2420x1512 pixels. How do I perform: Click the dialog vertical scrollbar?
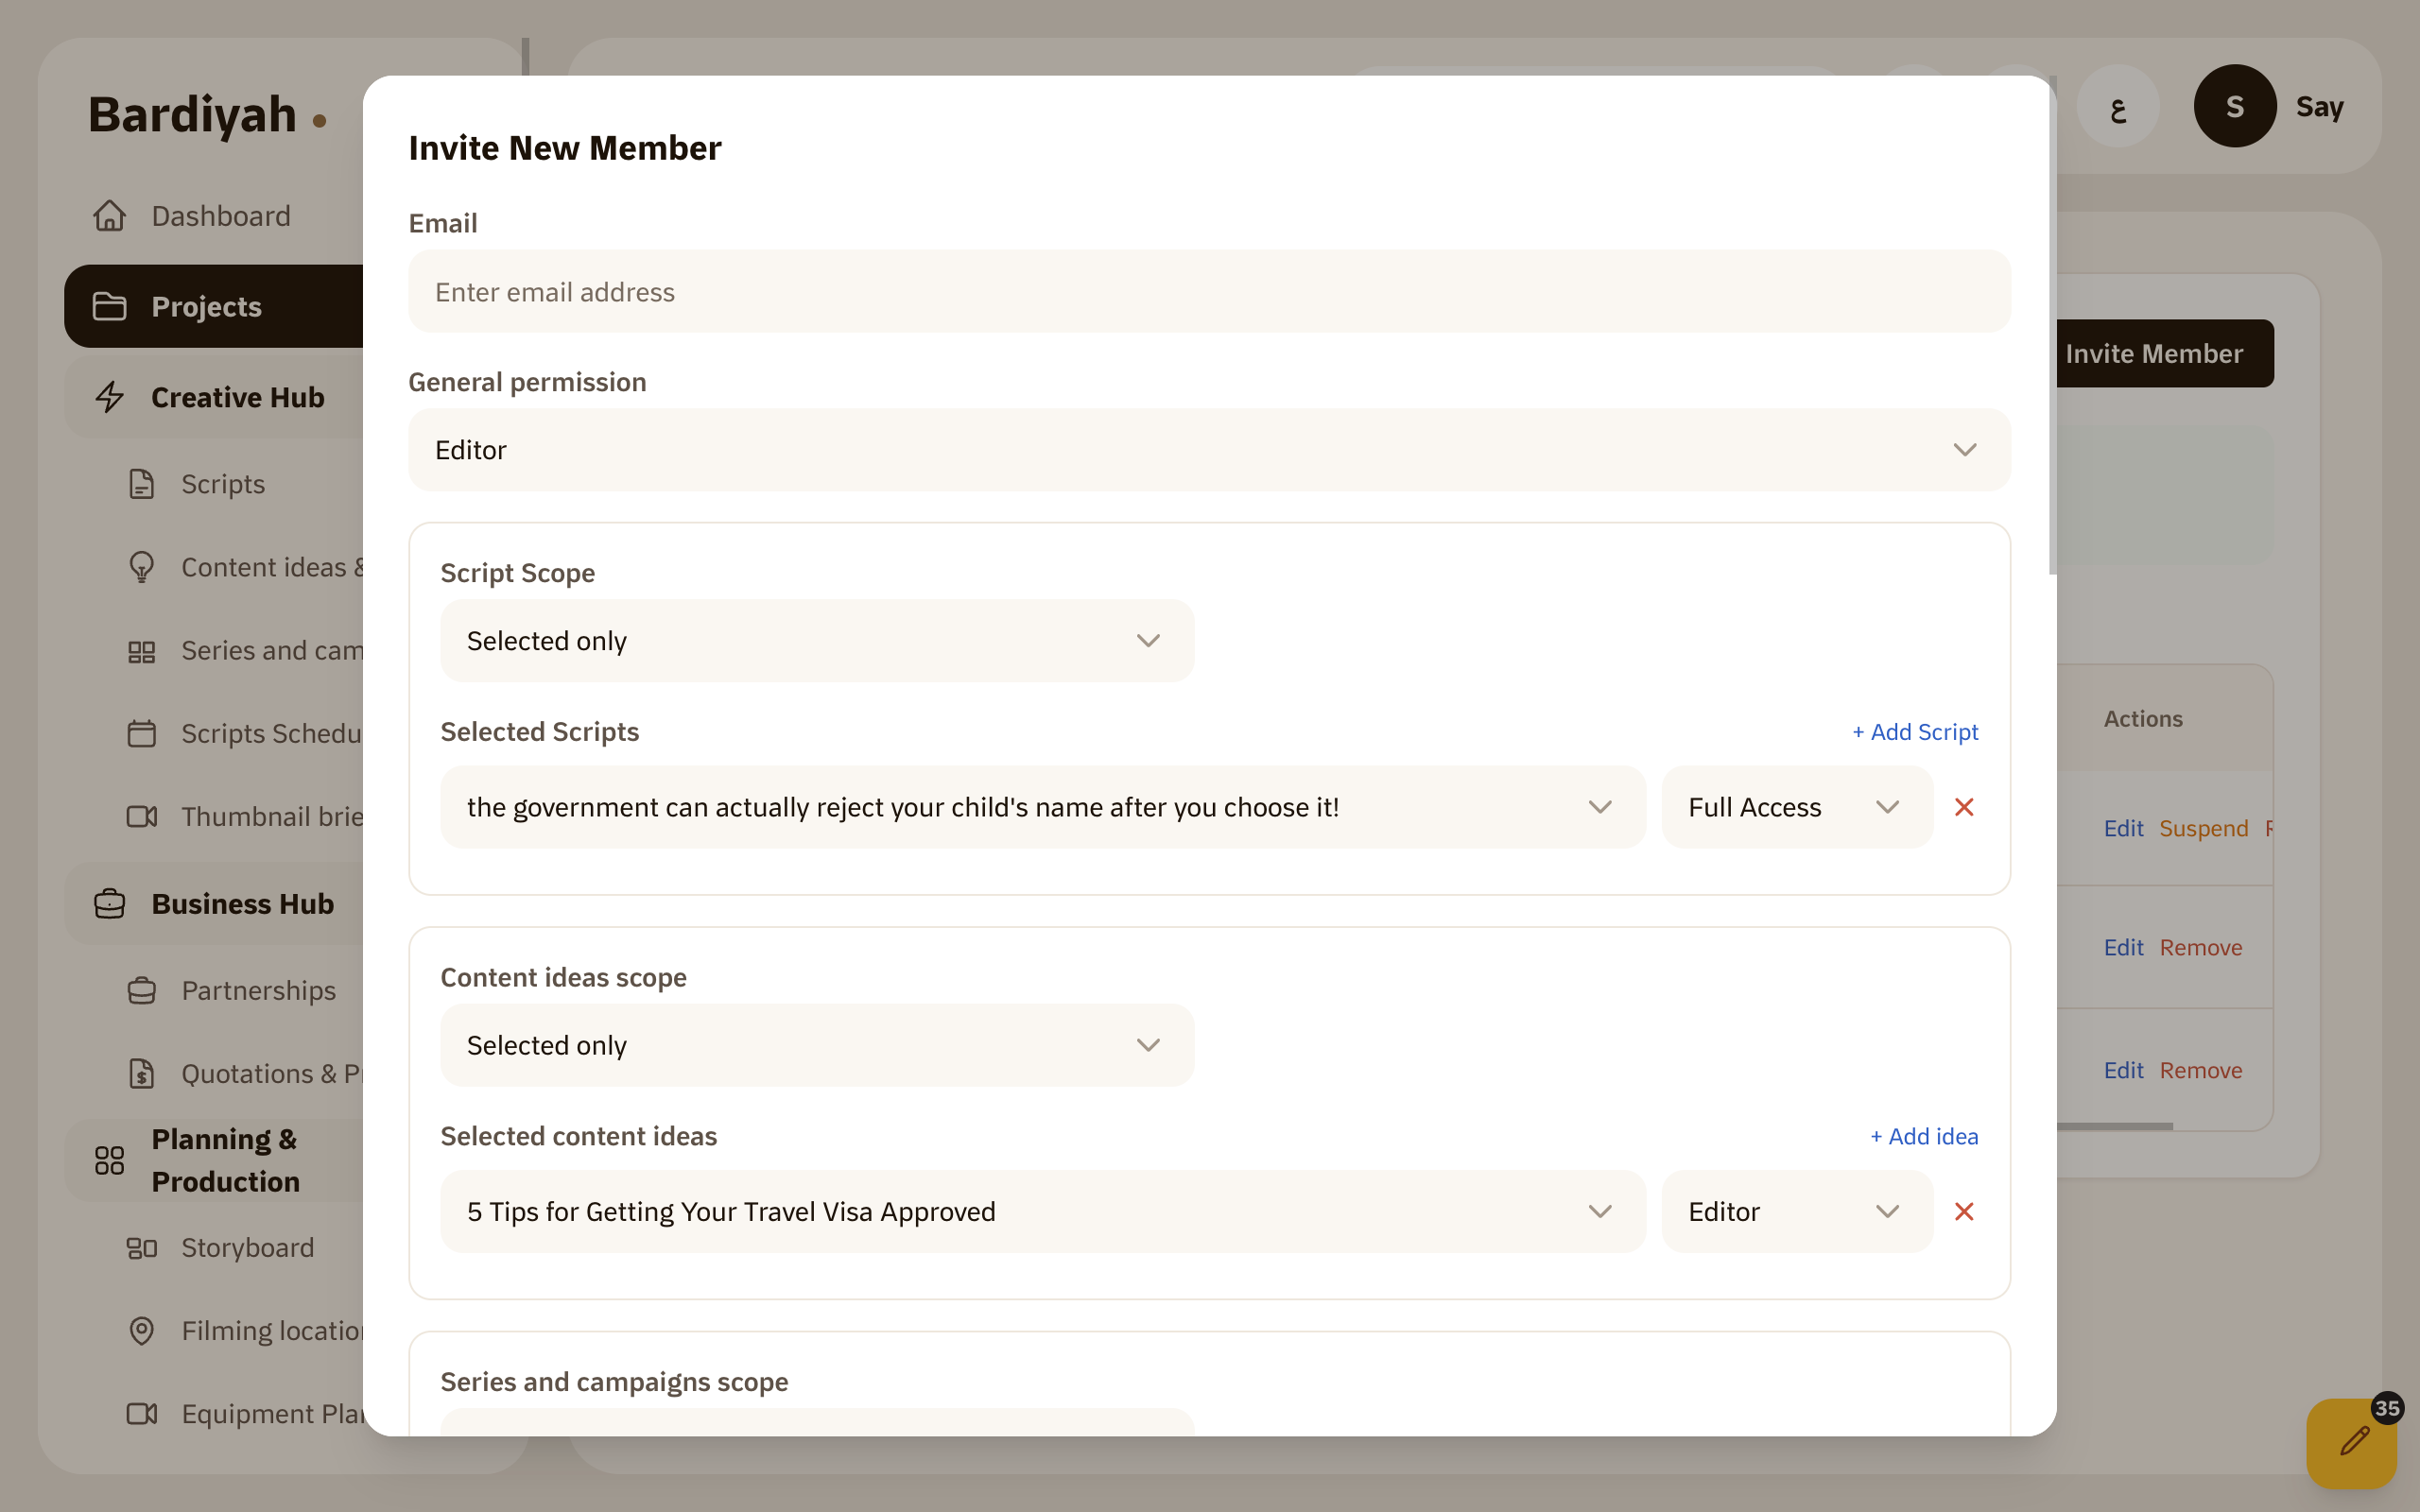2052,325
